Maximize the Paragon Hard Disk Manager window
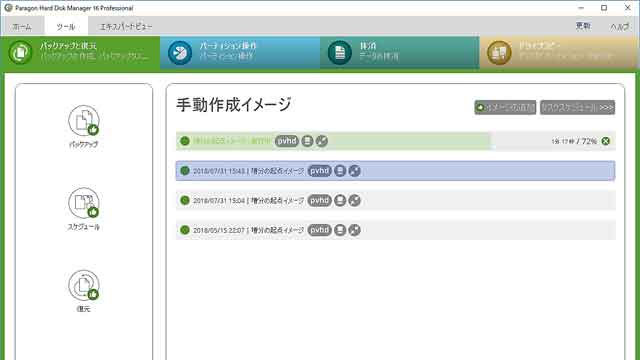 pyautogui.click(x=604, y=8)
